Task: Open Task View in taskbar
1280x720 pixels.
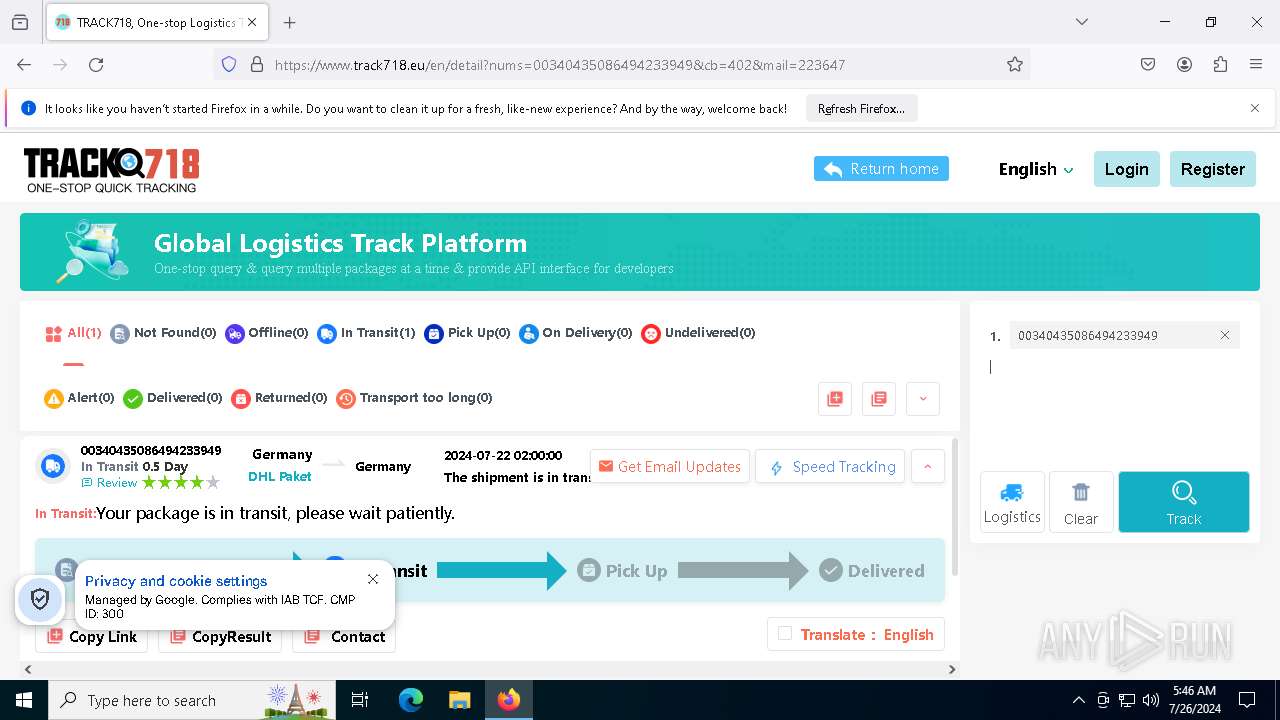Action: pyautogui.click(x=360, y=700)
